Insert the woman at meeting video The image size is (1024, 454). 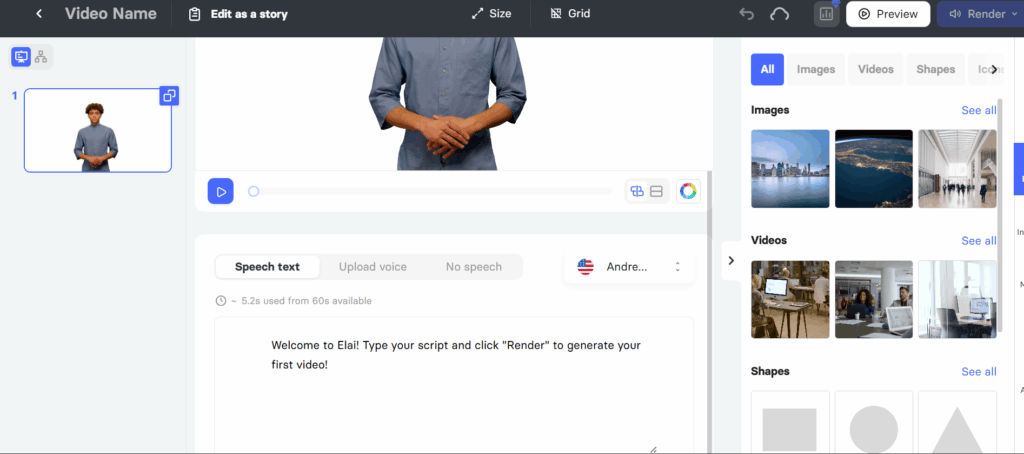(874, 299)
